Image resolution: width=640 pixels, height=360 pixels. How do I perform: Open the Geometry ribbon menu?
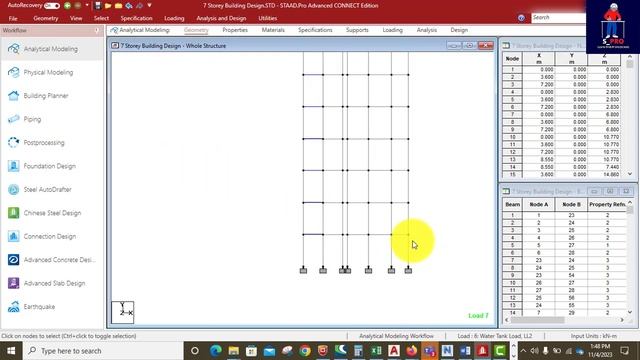pyautogui.click(x=46, y=18)
